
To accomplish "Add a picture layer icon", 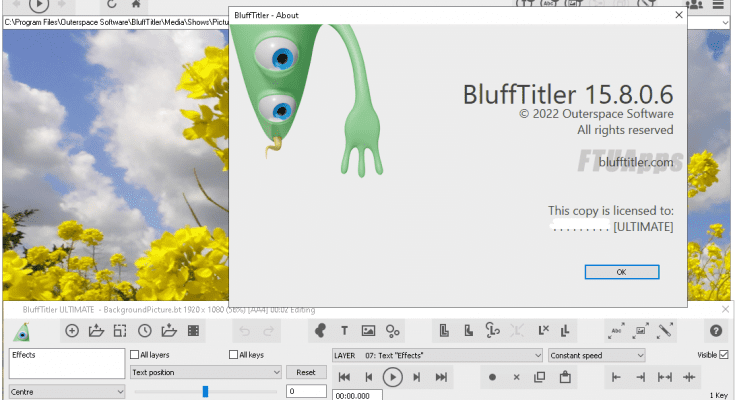I will coord(368,331).
